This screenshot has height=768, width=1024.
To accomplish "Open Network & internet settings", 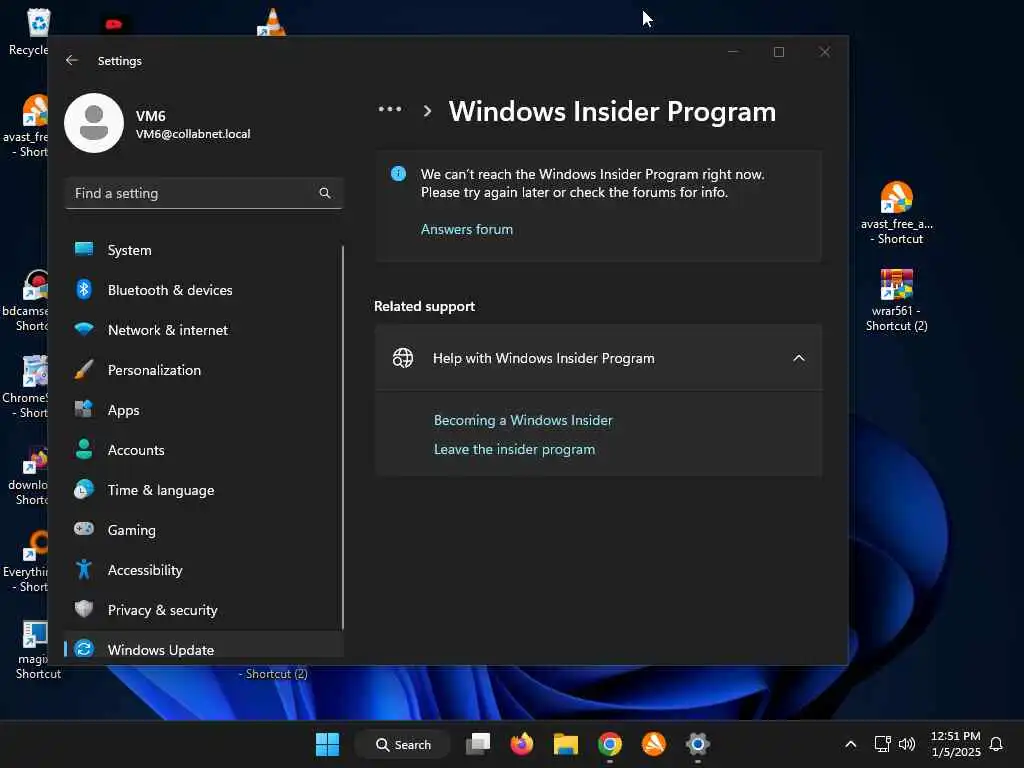I will click(x=203, y=330).
